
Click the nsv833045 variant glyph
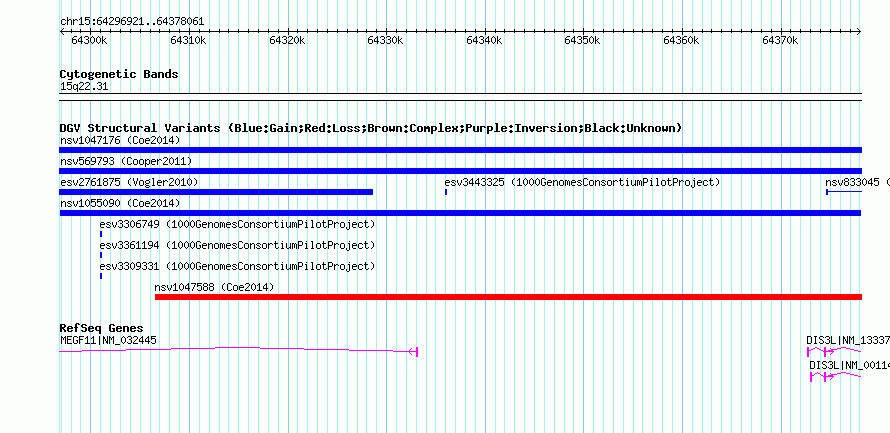[x=844, y=192]
